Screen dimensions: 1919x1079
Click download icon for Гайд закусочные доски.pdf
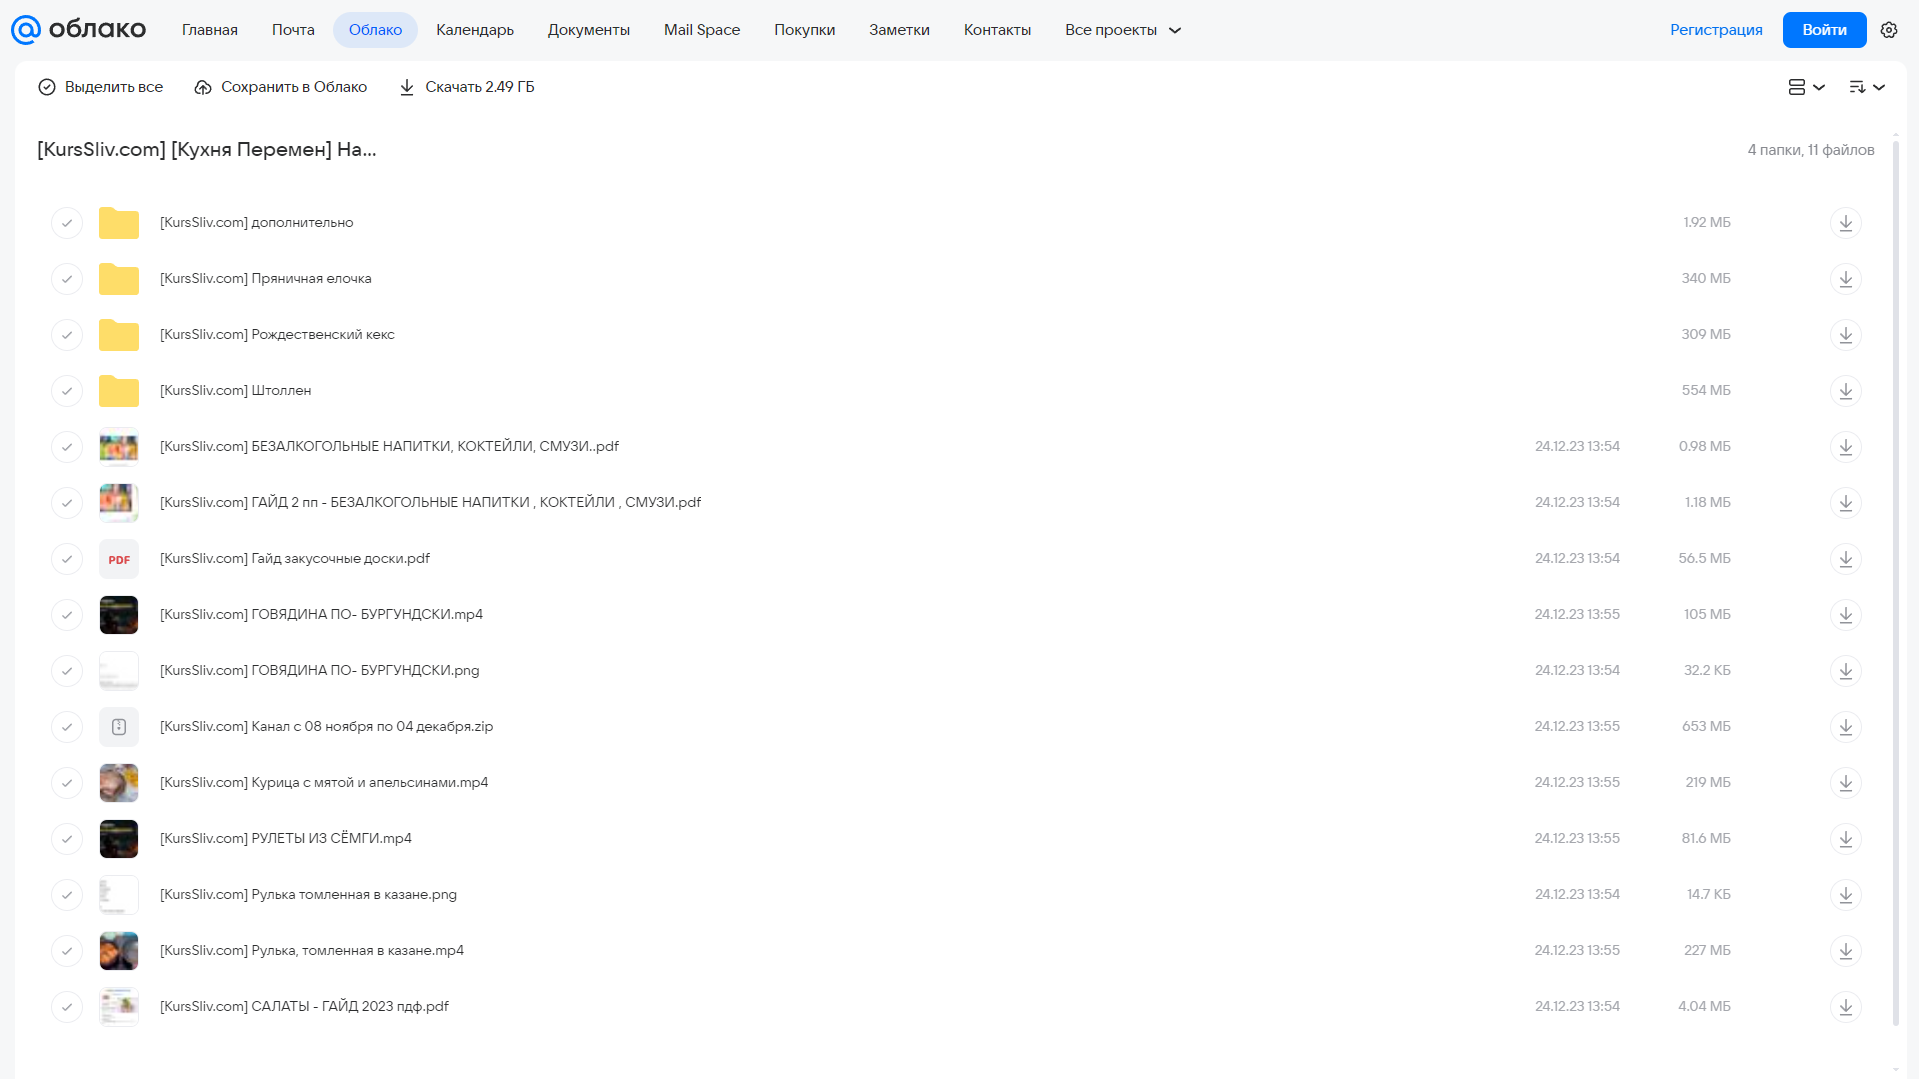(1845, 559)
